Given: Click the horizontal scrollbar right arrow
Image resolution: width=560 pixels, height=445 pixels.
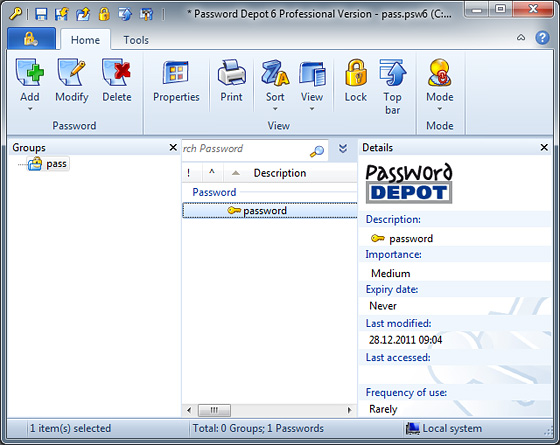Looking at the screenshot, I should [349, 410].
